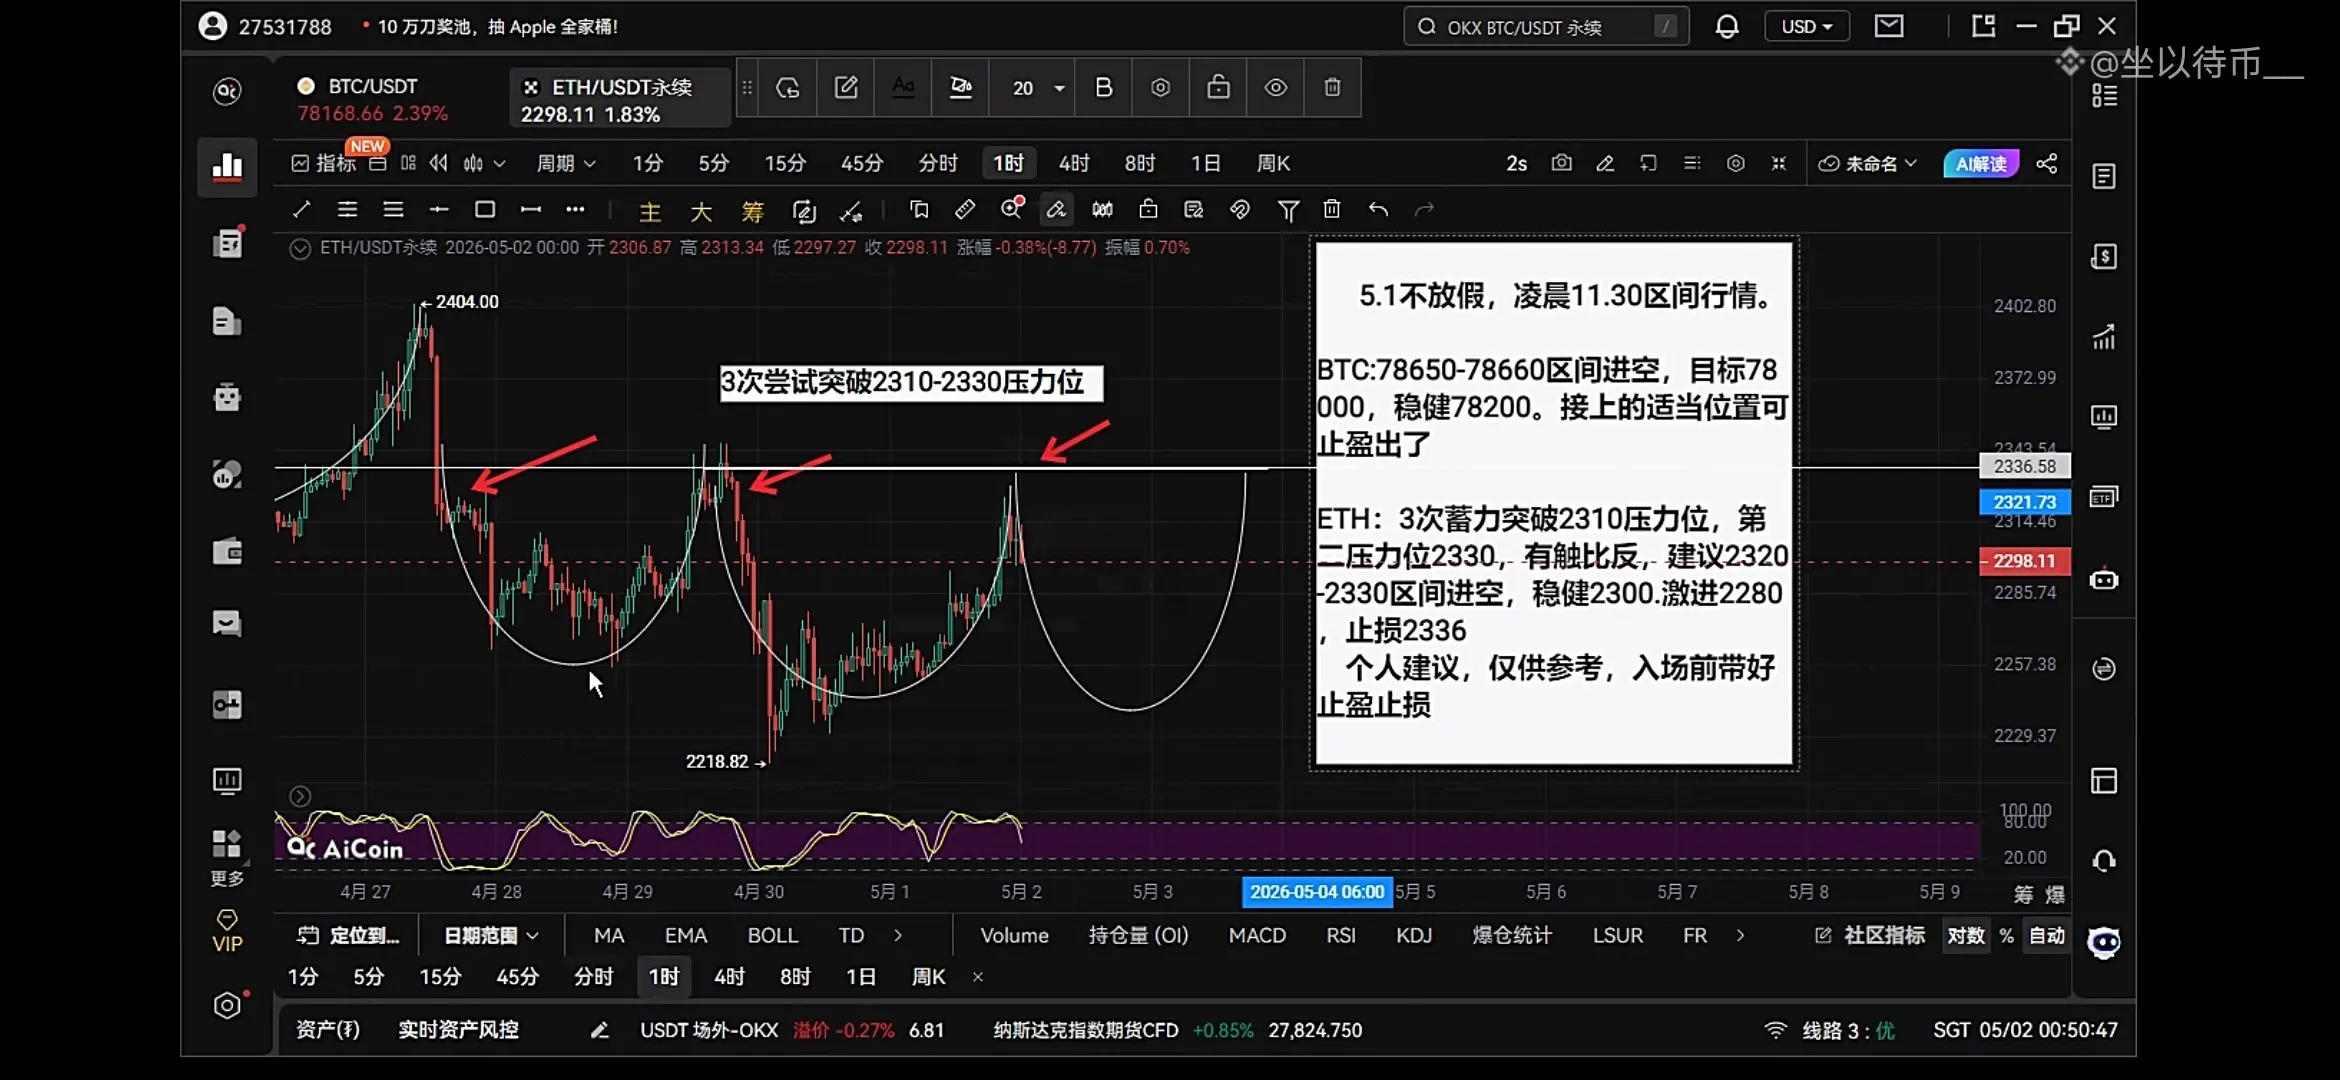Select the 周K timeframe
This screenshot has width=2340, height=1080.
[1273, 163]
